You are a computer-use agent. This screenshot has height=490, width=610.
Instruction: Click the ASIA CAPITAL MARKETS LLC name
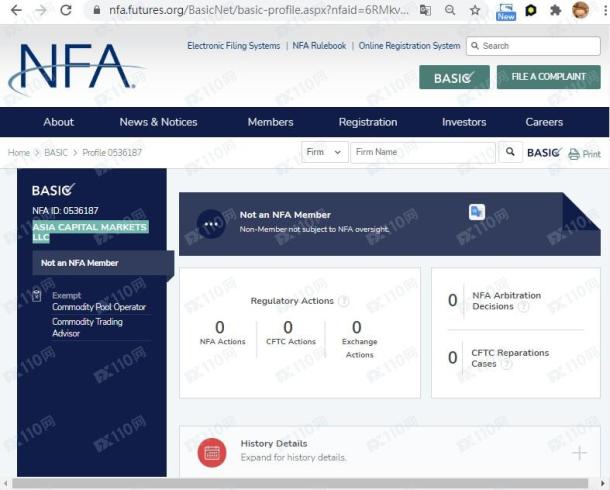coord(90,232)
